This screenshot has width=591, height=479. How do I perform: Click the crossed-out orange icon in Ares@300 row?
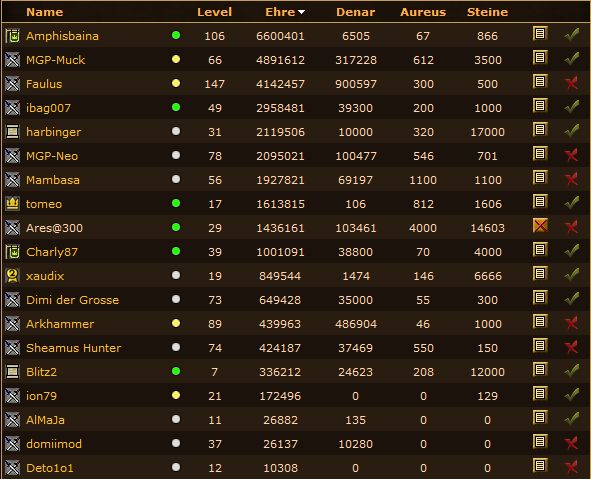[540, 226]
